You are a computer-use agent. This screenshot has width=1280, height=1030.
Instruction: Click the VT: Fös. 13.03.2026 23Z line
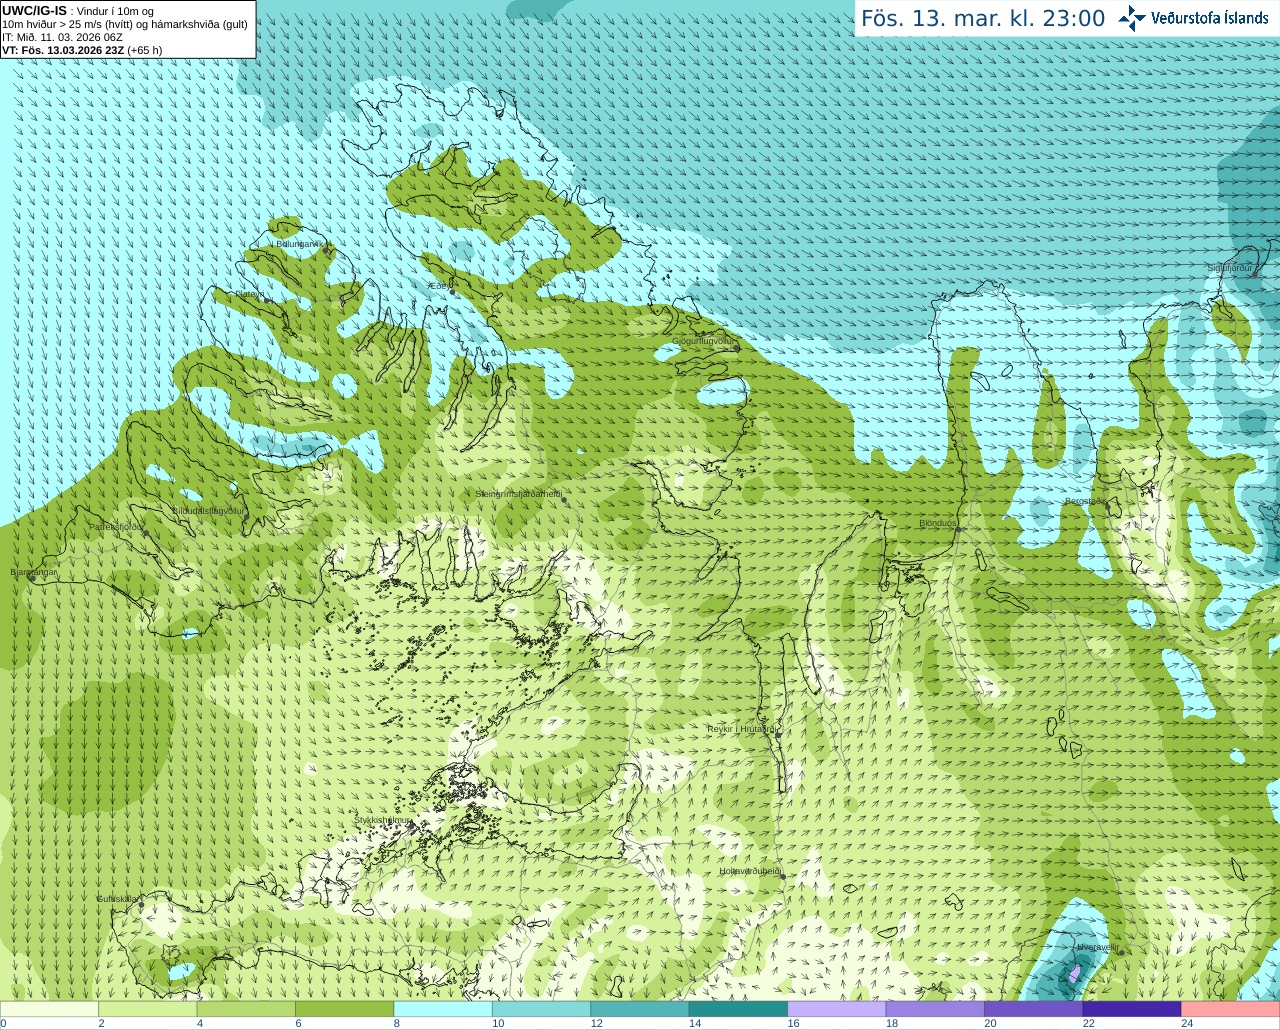tap(82, 50)
